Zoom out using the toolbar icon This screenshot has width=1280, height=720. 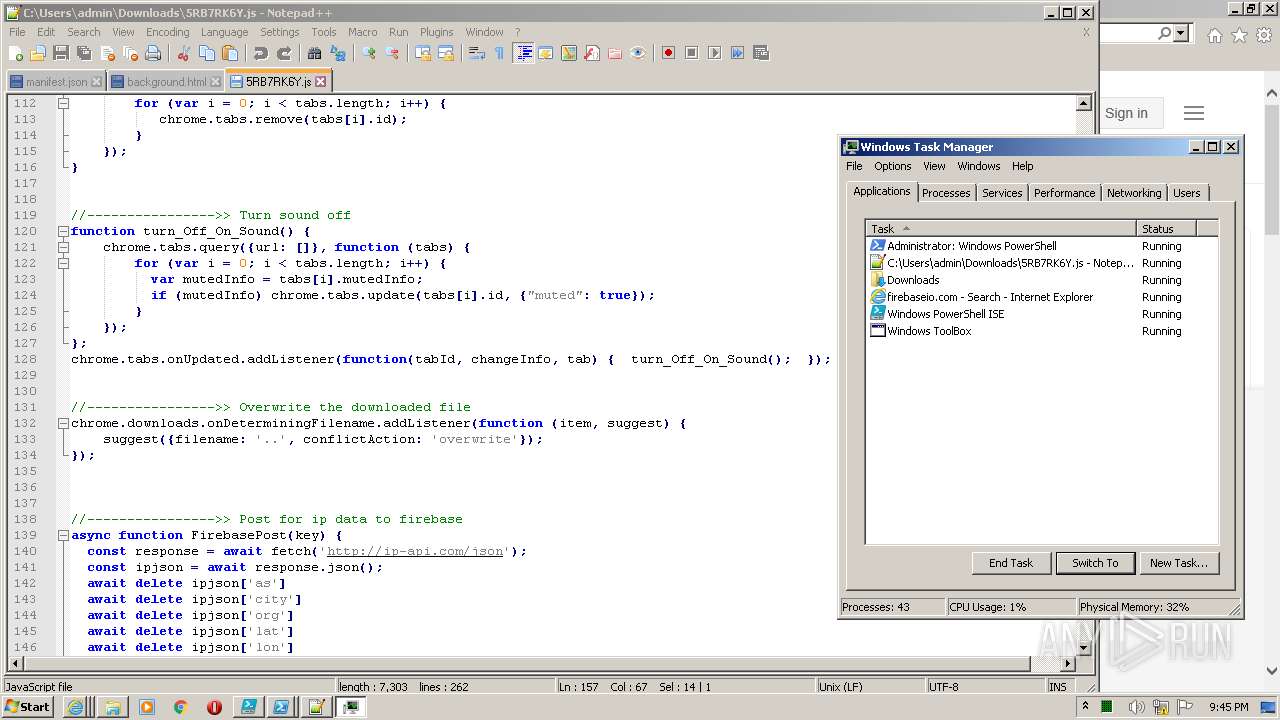[x=392, y=53]
